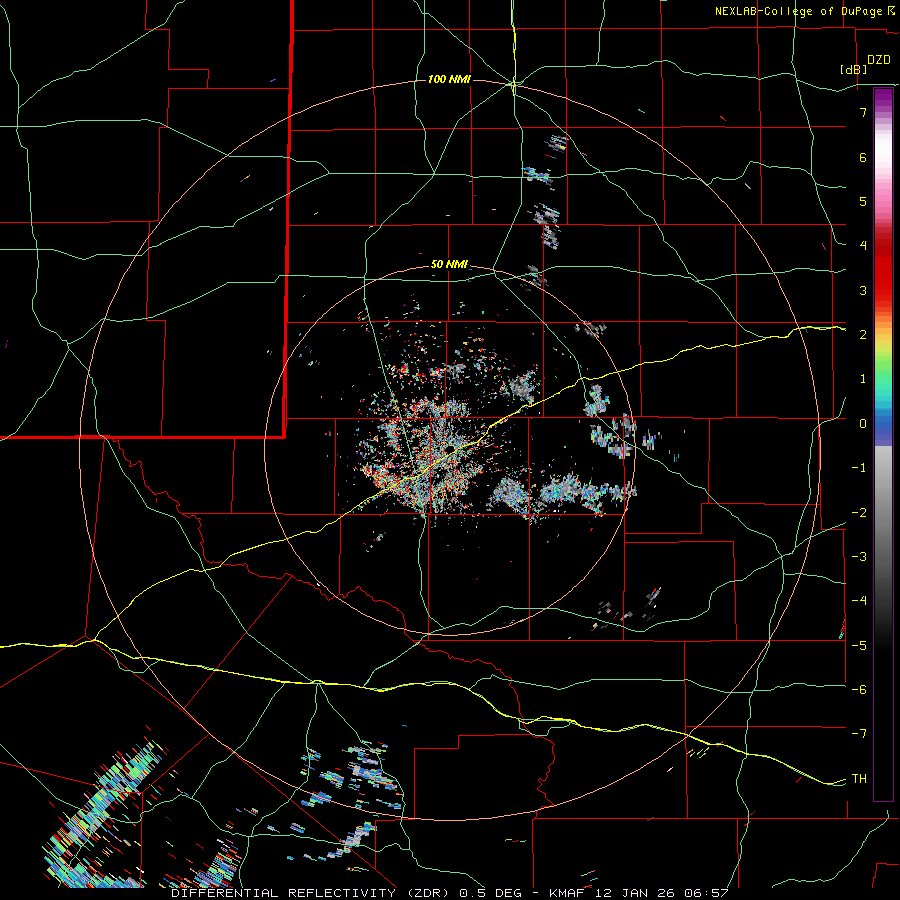Click the 50 NMI range ring label
This screenshot has height=900, width=900.
point(449,265)
